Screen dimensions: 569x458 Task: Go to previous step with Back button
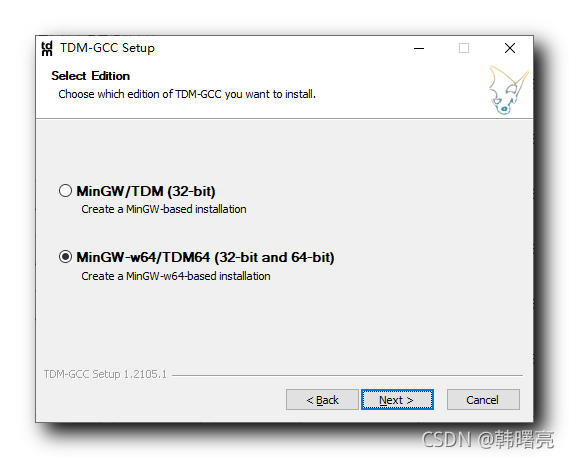click(322, 400)
